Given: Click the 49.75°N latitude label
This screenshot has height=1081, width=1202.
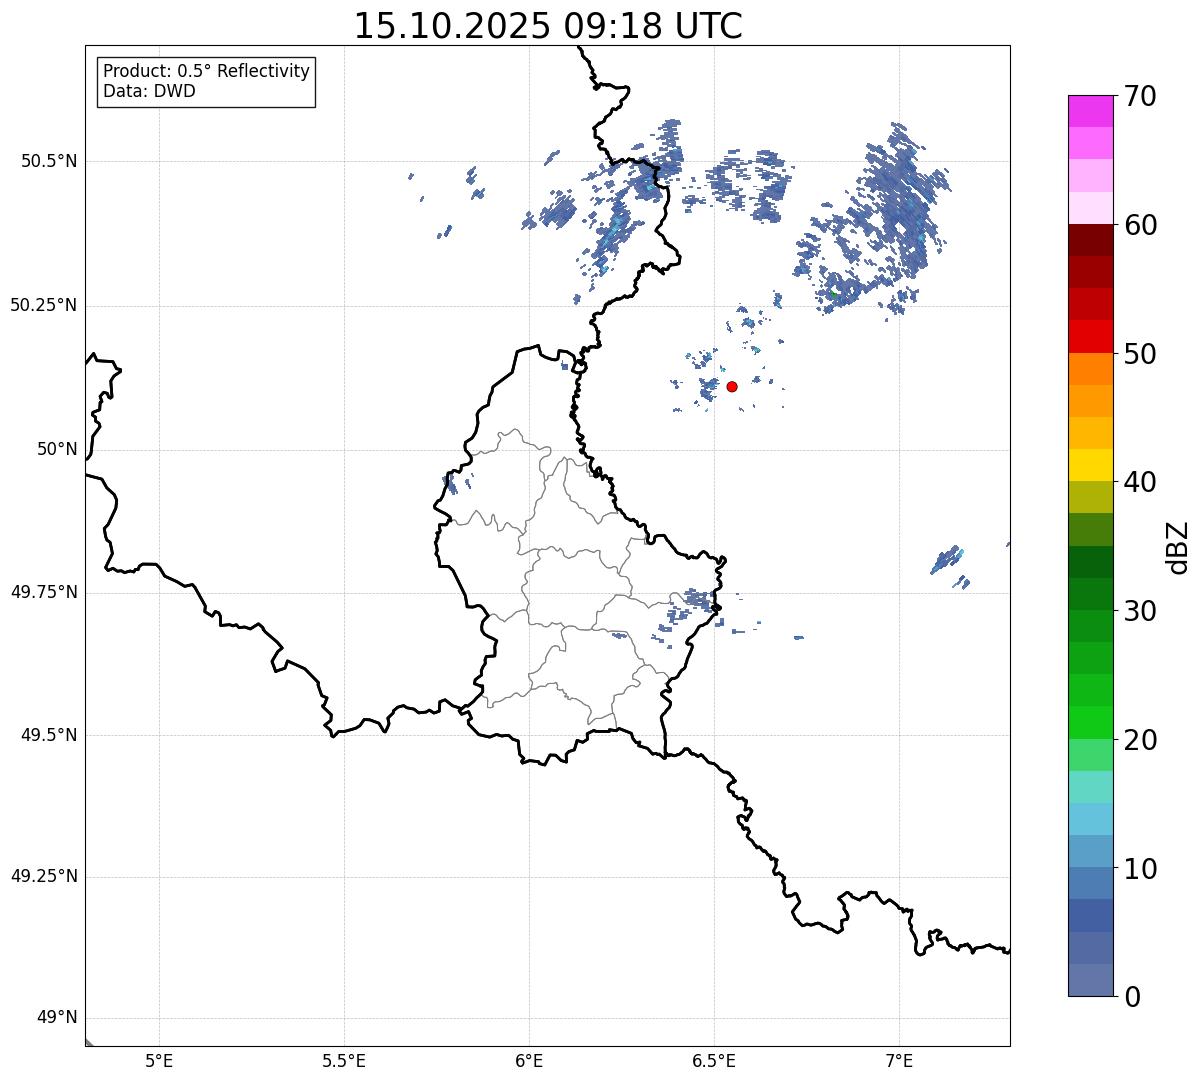Looking at the screenshot, I should point(44,592).
